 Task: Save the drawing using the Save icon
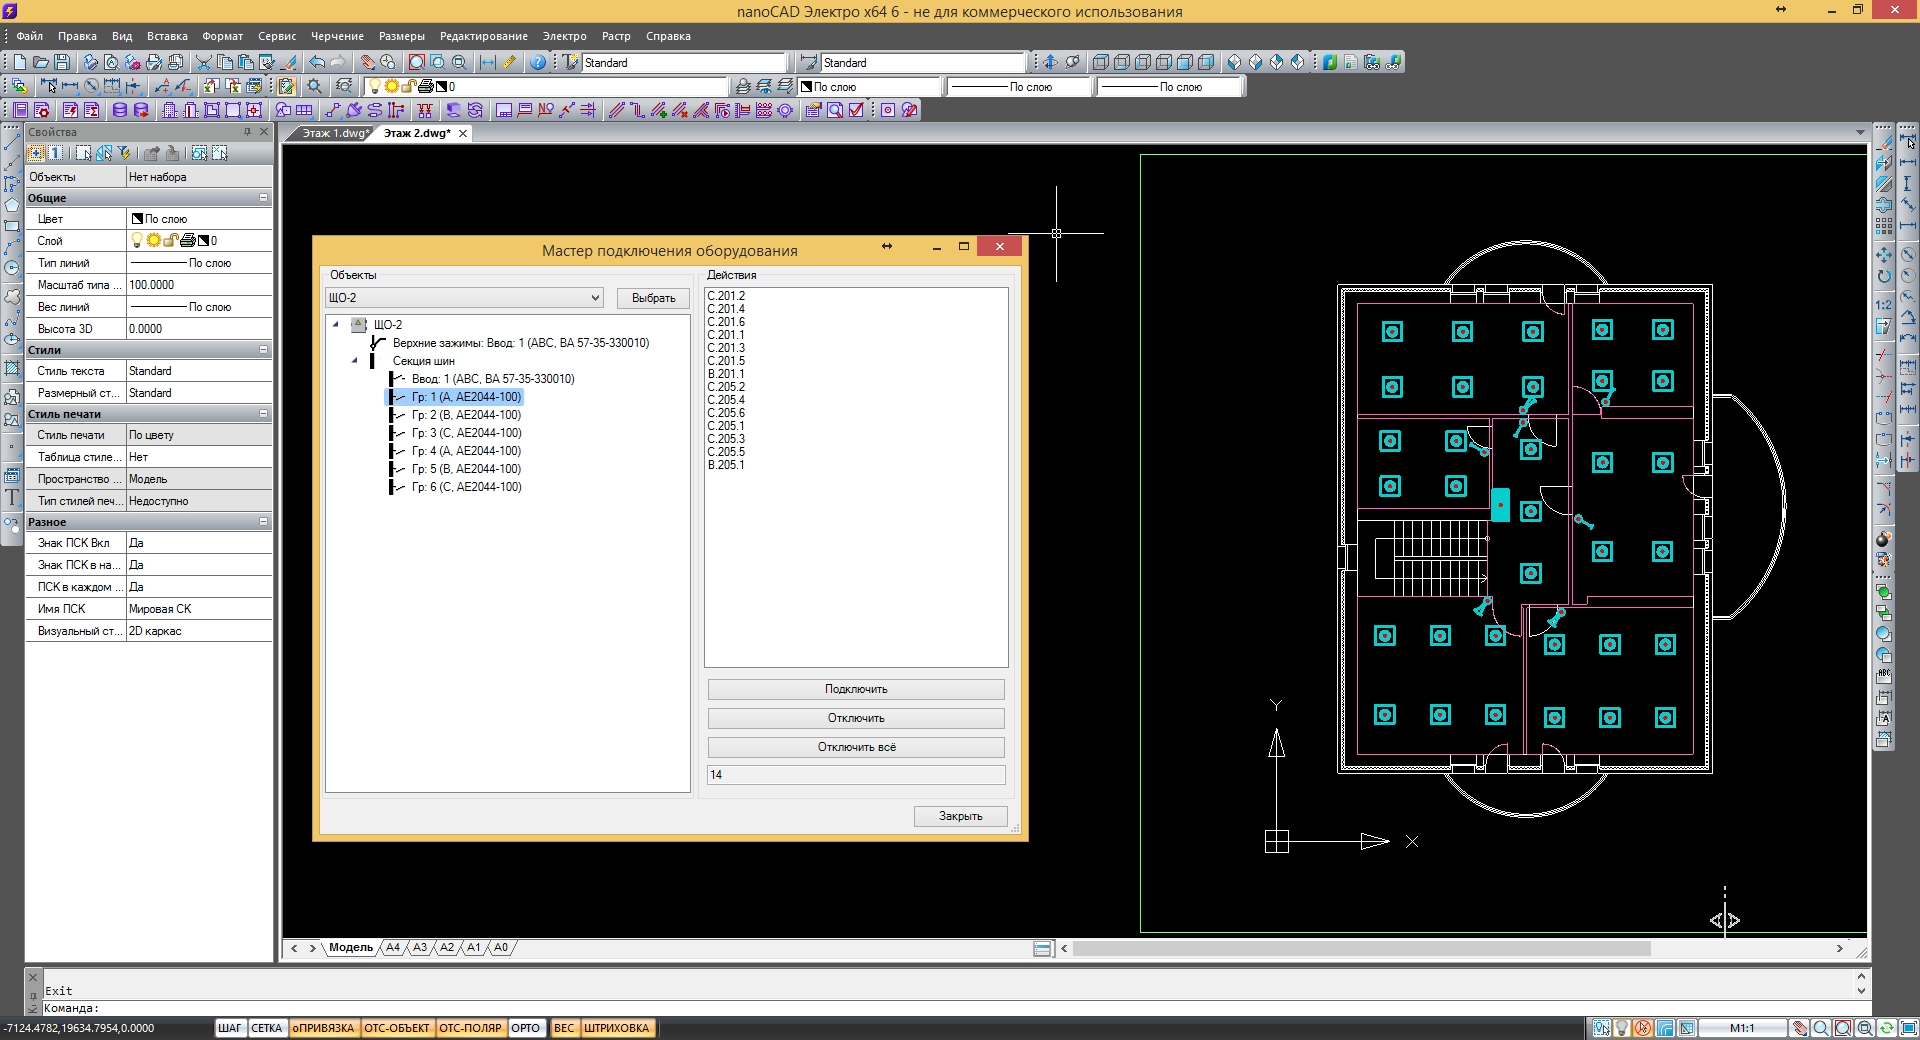click(61, 61)
